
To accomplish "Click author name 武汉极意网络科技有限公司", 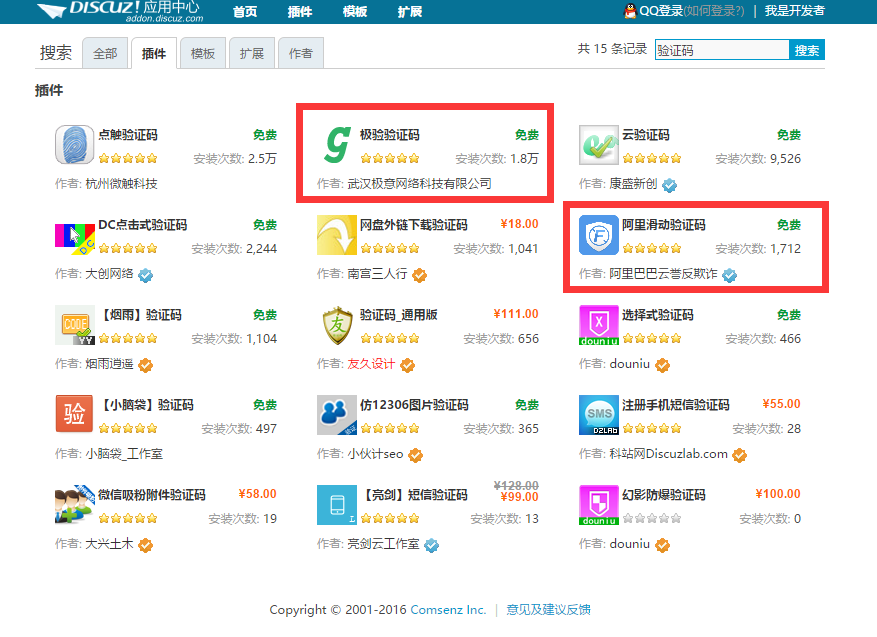I will pyautogui.click(x=419, y=184).
